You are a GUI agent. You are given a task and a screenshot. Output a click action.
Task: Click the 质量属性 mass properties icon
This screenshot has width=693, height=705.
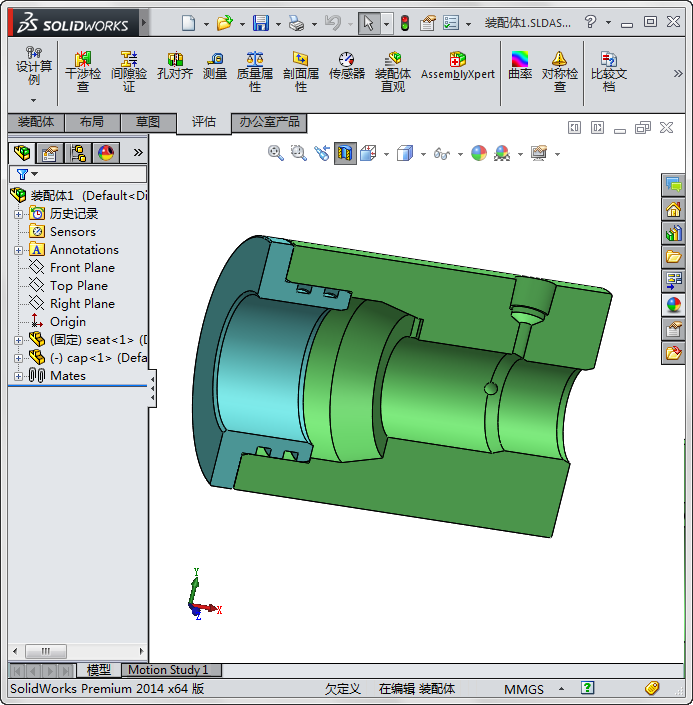[x=255, y=71]
